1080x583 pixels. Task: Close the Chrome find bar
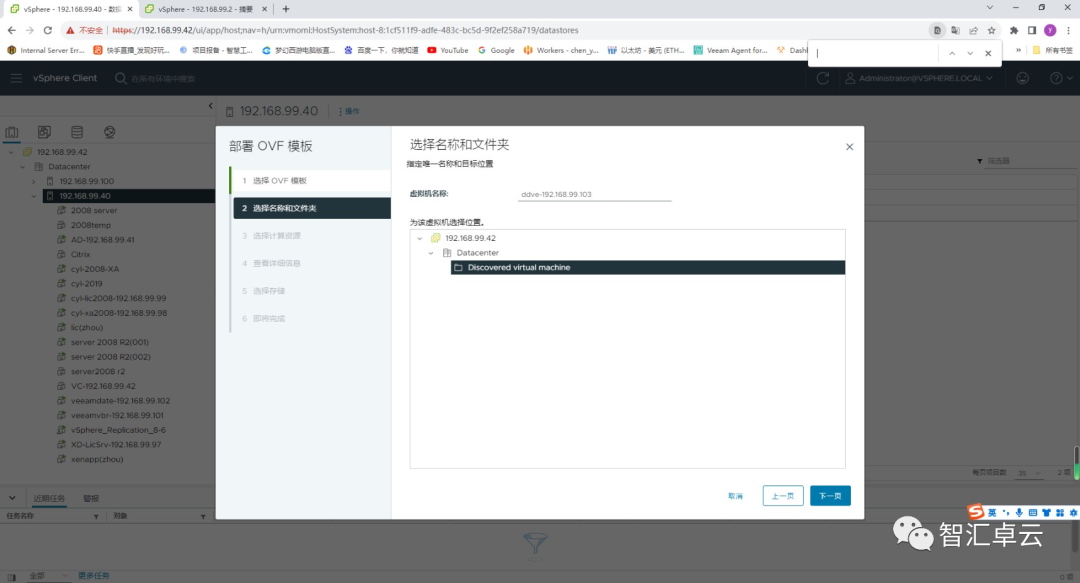point(988,53)
